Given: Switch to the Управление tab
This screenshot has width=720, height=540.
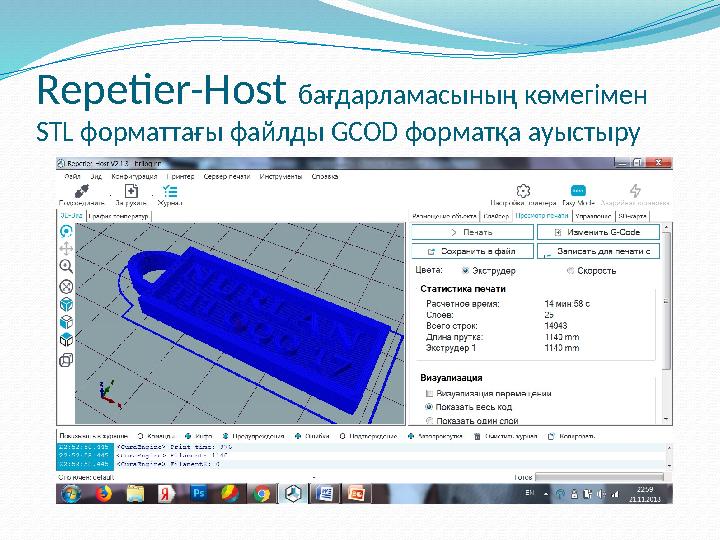Looking at the screenshot, I should click(593, 216).
